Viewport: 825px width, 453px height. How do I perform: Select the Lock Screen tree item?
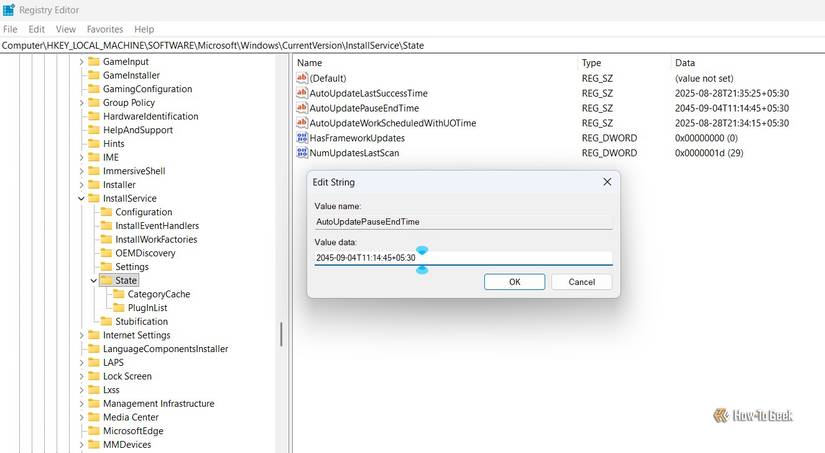click(x=127, y=376)
